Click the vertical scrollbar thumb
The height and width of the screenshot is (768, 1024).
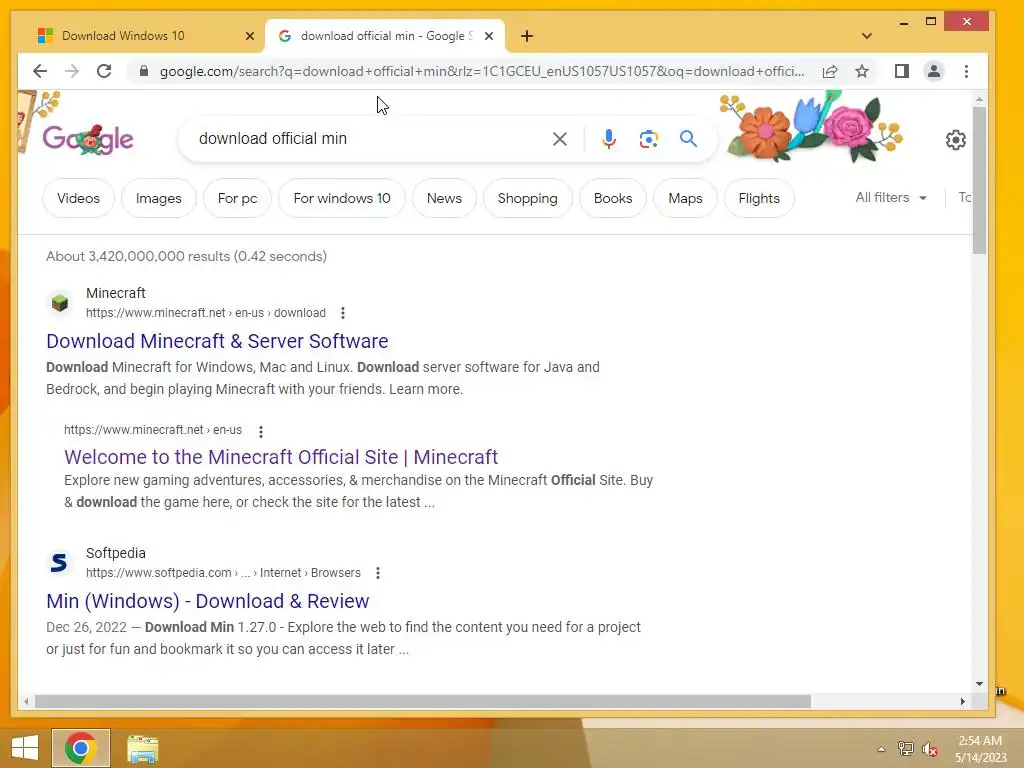[x=979, y=181]
